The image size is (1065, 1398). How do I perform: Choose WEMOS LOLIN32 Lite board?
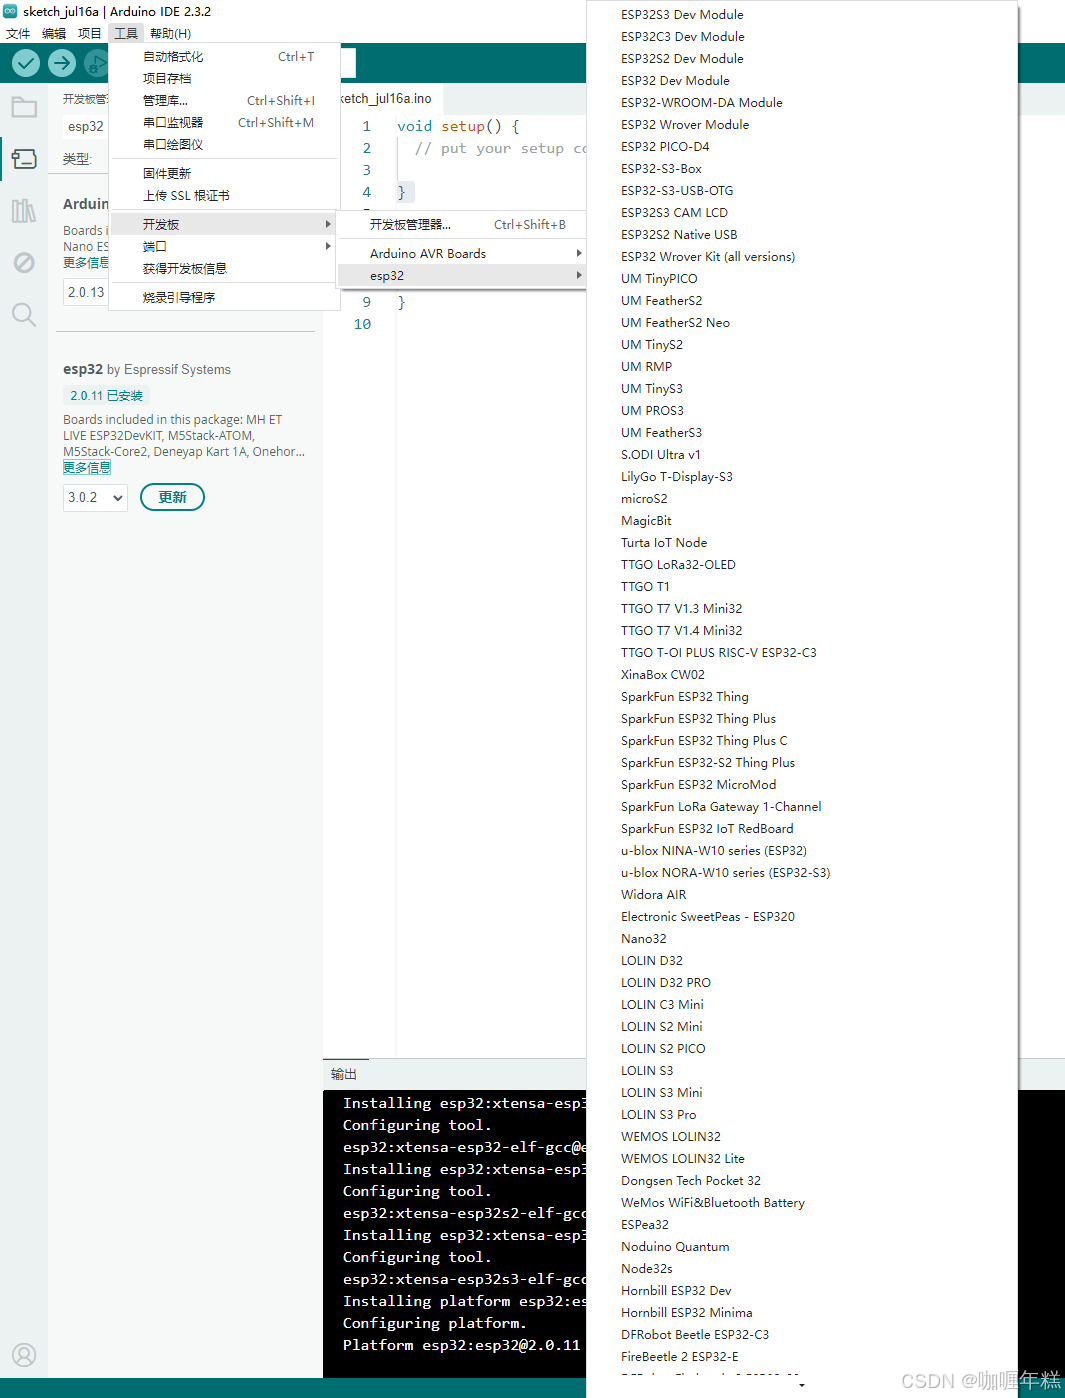click(802, 1159)
